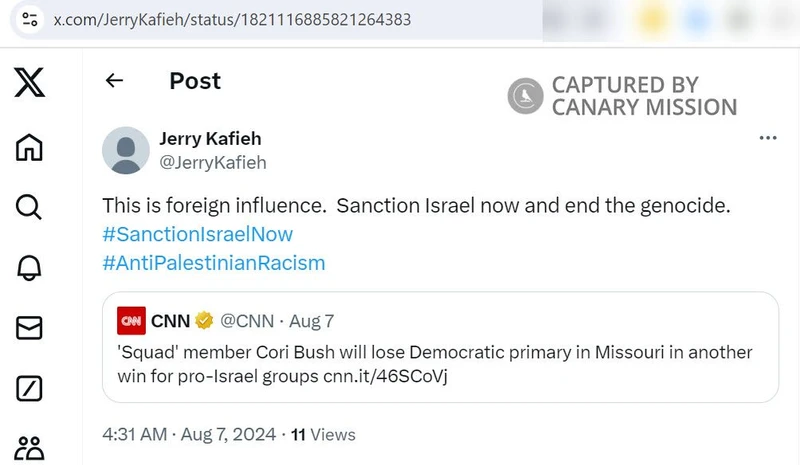Screen dimensions: 800x465
Task: Open the Messages envelope icon
Action: tap(29, 327)
